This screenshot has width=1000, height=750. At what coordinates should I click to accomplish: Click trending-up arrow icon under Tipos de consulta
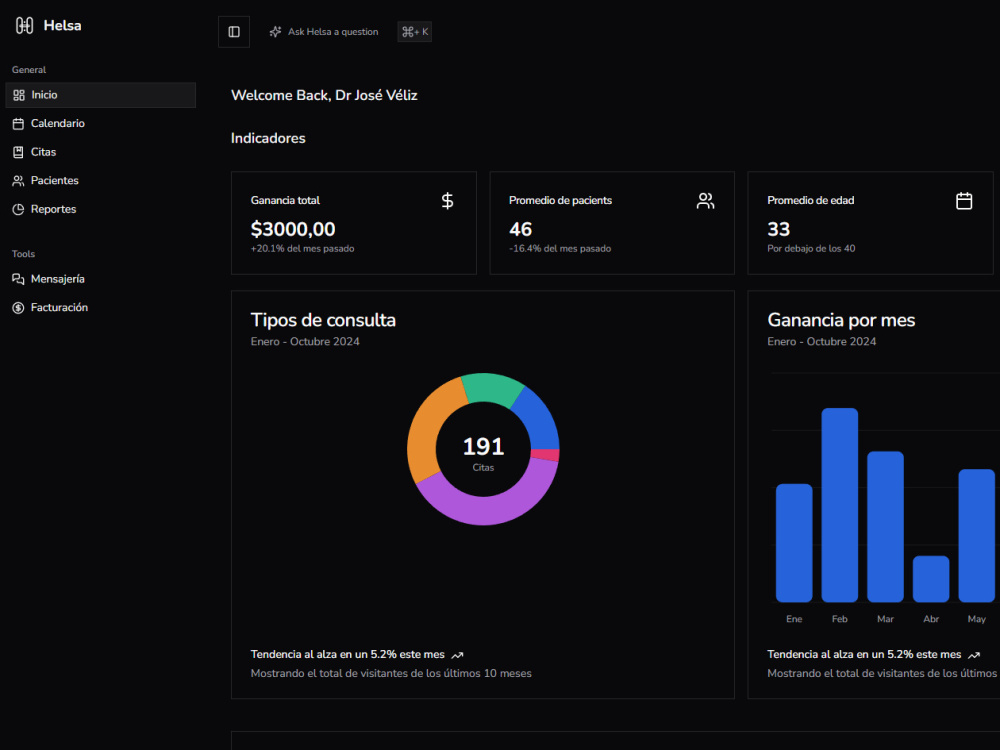pyautogui.click(x=457, y=655)
